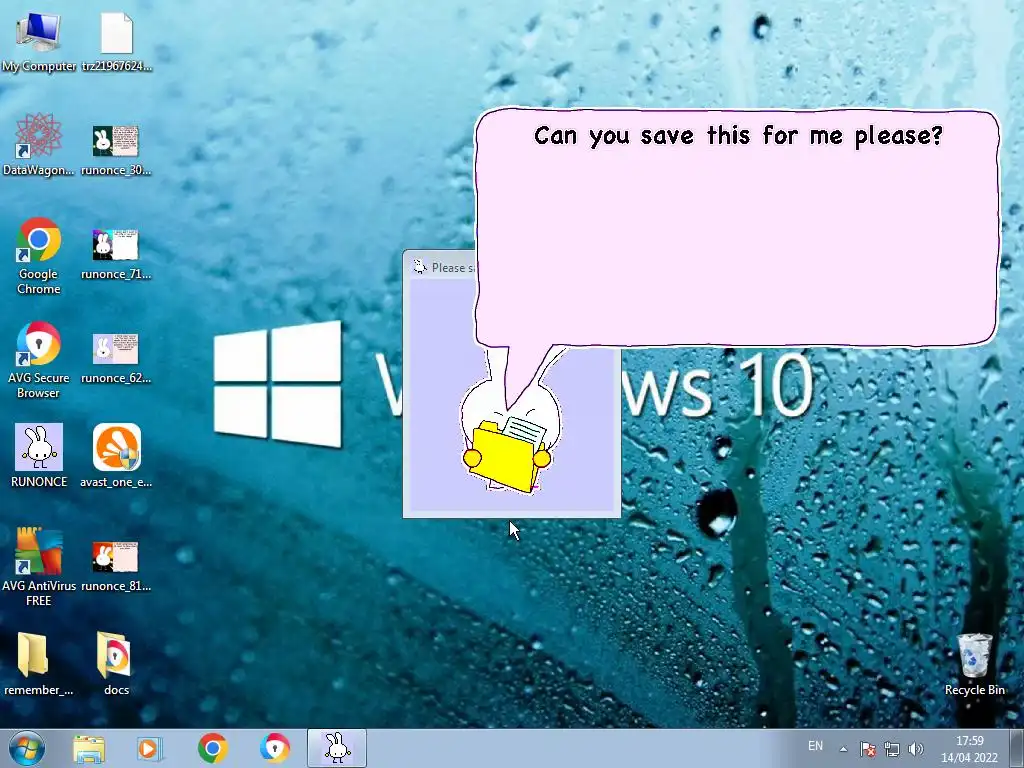
Task: Open AVG Secure Browser from taskbar
Action: point(275,748)
